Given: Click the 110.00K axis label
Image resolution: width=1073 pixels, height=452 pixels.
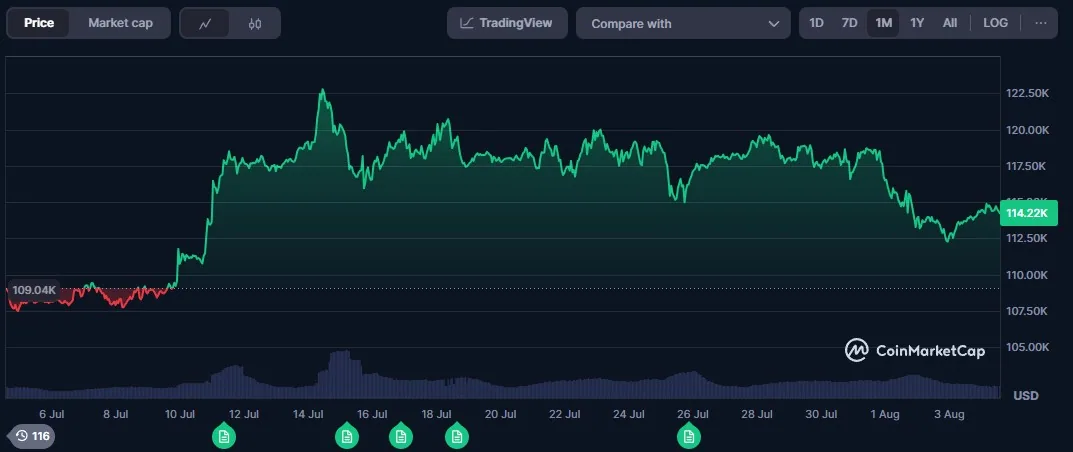Looking at the screenshot, I should click(x=1027, y=275).
